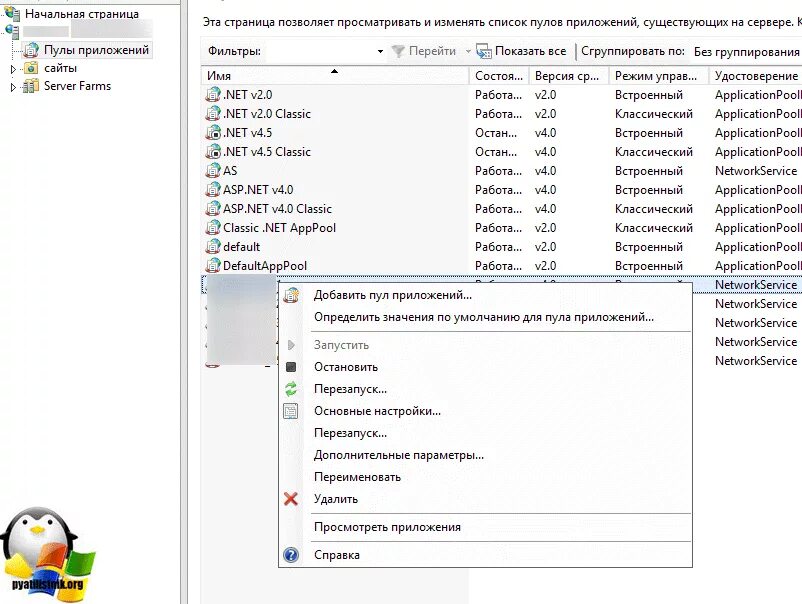Open Дополнительные параметры… from context menu
The height and width of the screenshot is (604, 802).
pos(399,455)
